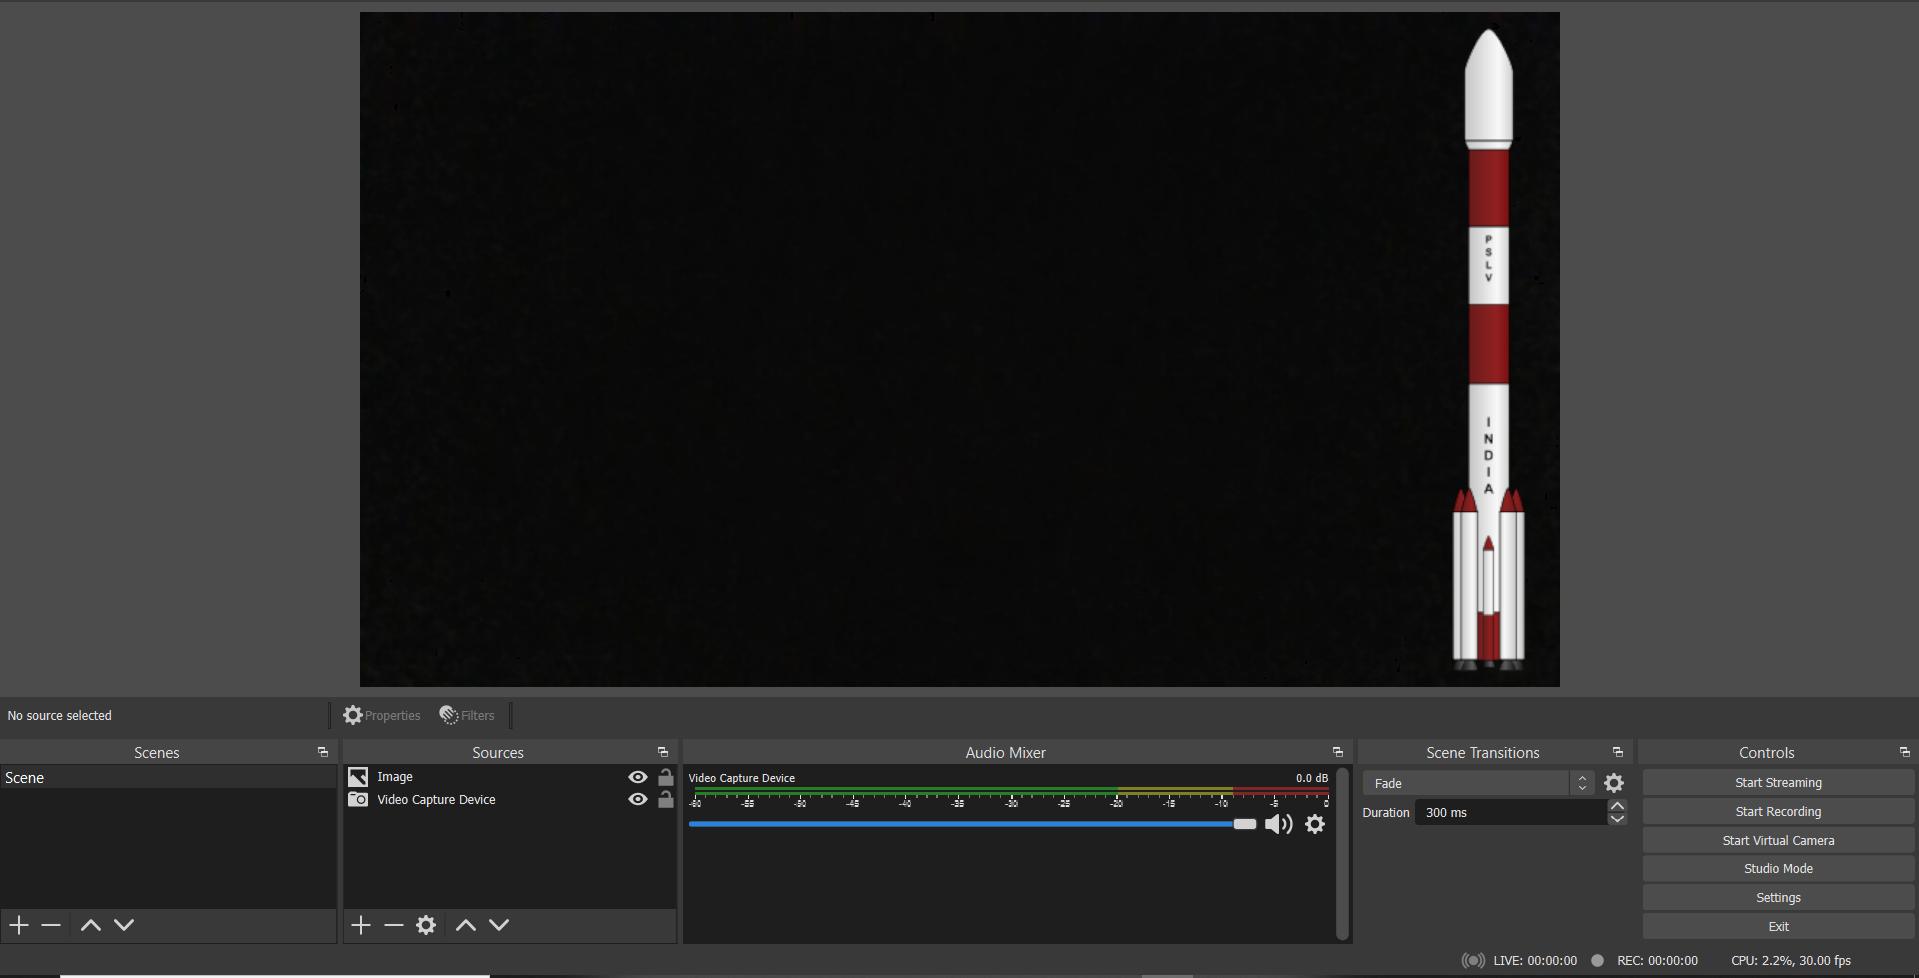Mute Video Capture Device speaker icon
Image resolution: width=1919 pixels, height=978 pixels.
coord(1279,824)
